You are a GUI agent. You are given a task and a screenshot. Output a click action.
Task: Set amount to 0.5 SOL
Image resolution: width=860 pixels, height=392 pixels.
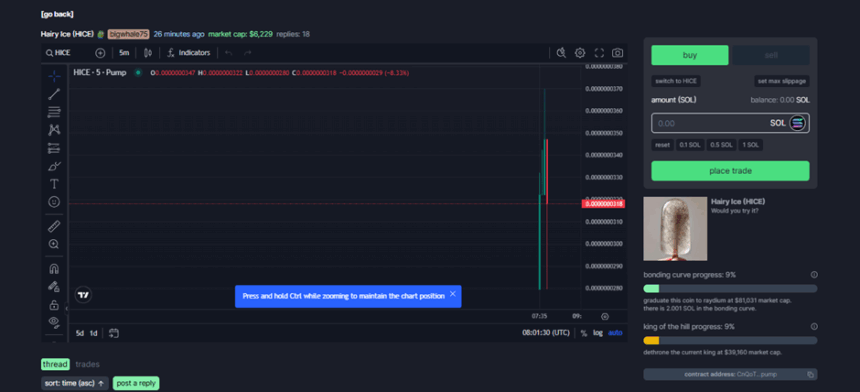pyautogui.click(x=721, y=145)
